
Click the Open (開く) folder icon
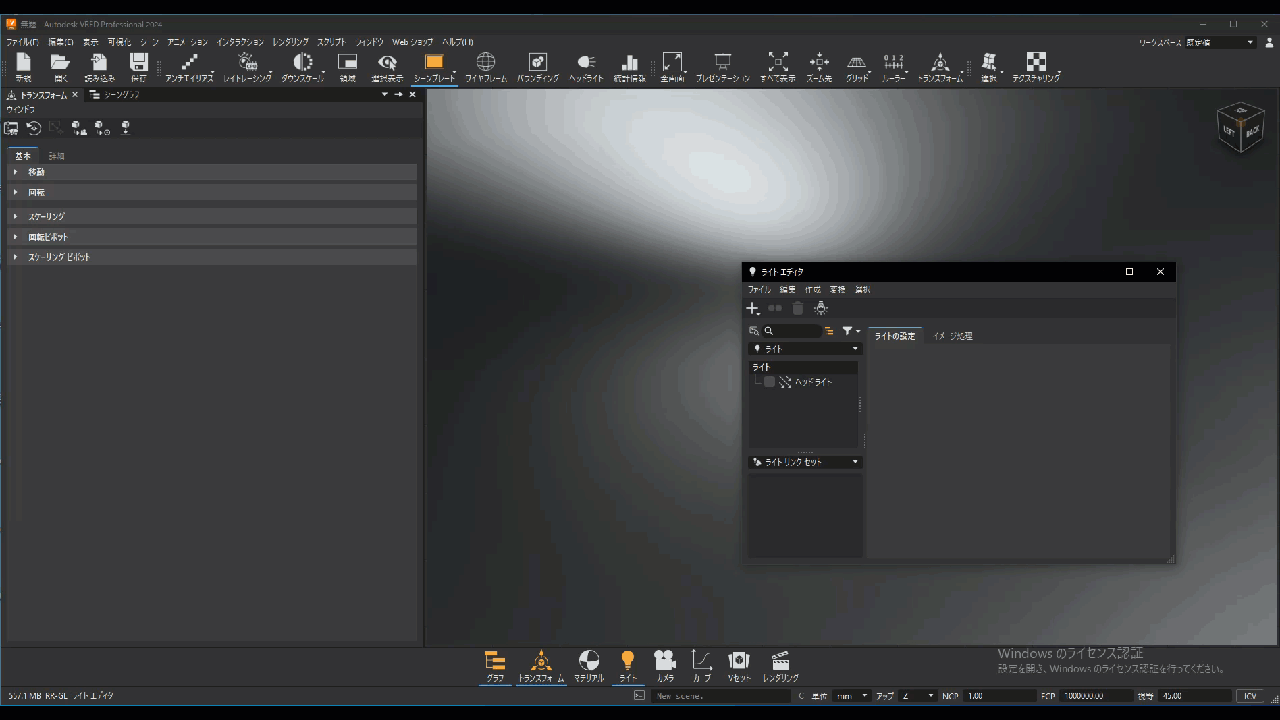[x=61, y=67]
